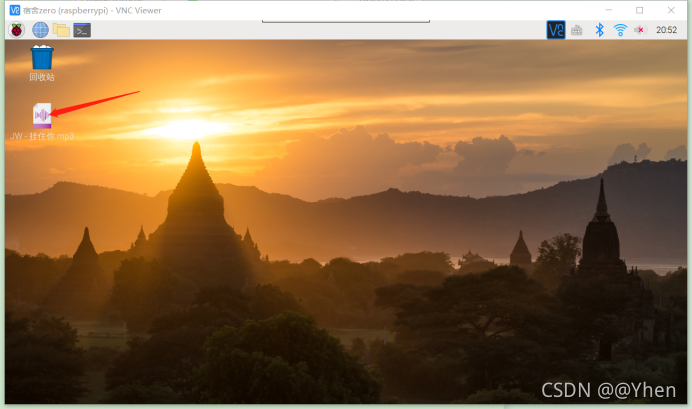This screenshot has width=692, height=409.
Task: Select the JW mp3 file icon
Action: 42,116
